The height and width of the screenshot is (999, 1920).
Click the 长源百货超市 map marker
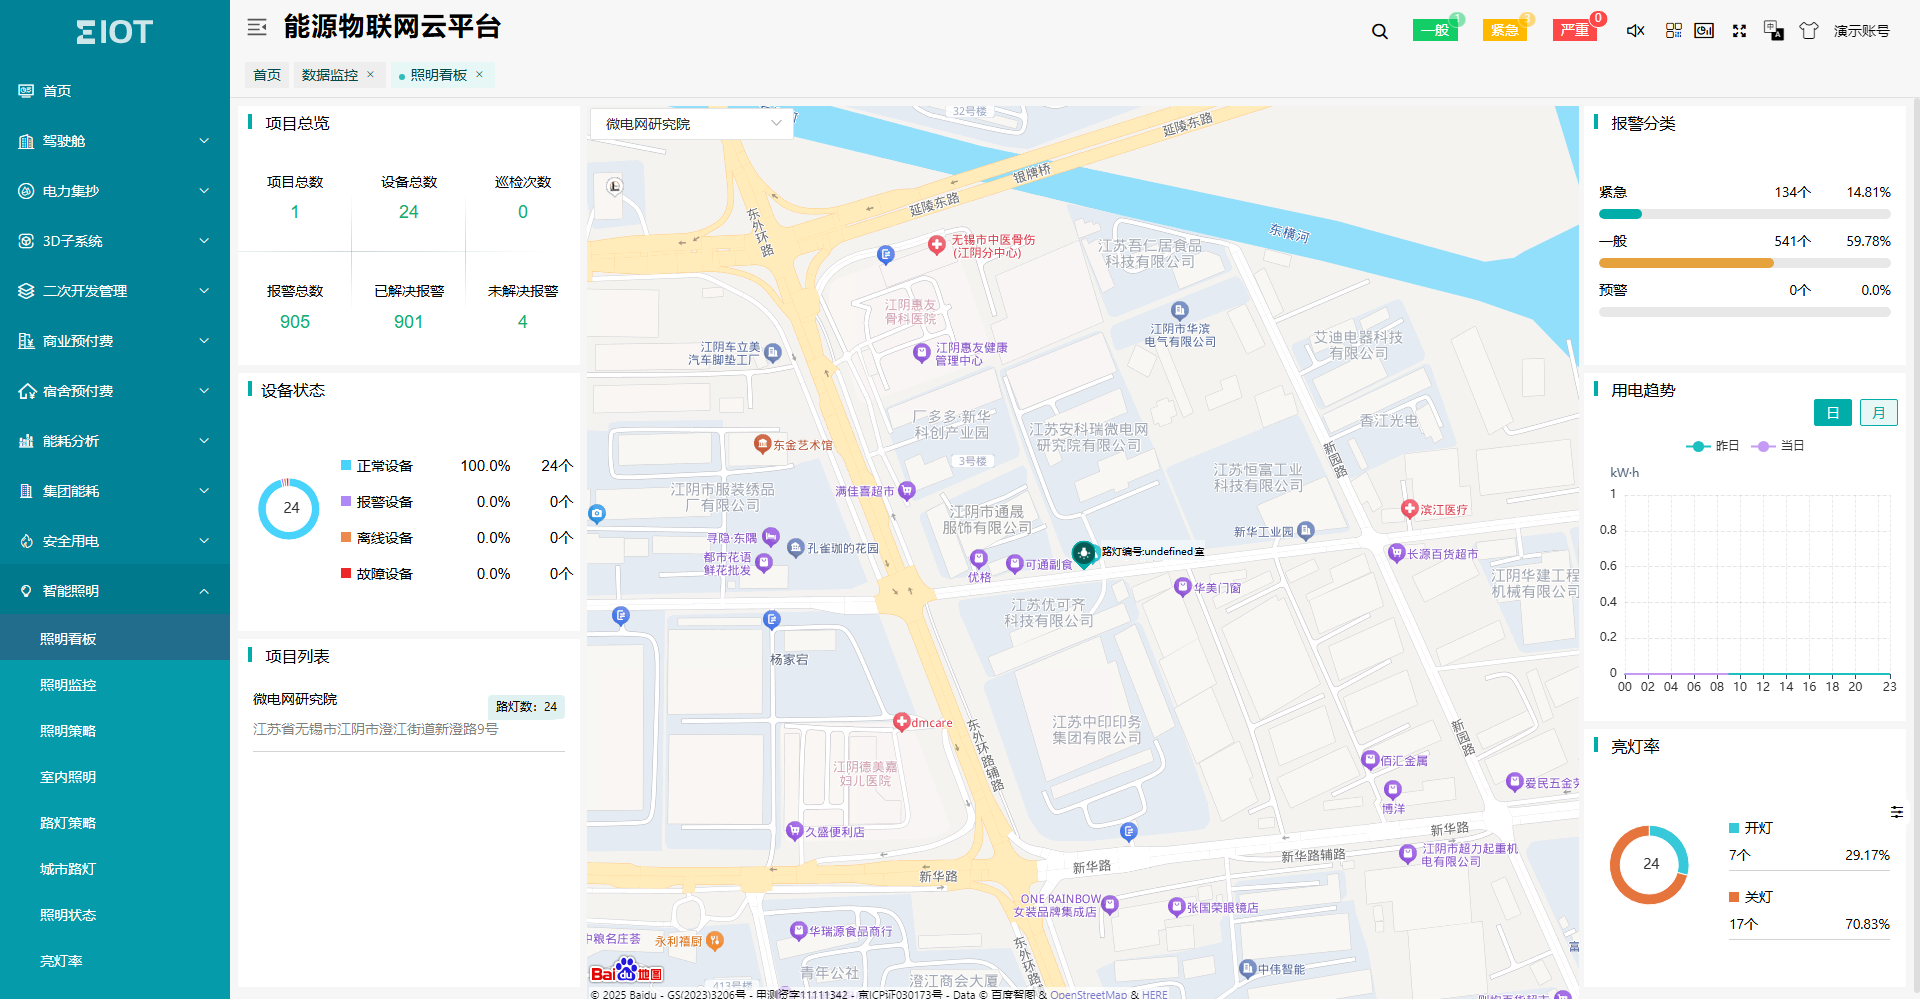click(x=1396, y=552)
